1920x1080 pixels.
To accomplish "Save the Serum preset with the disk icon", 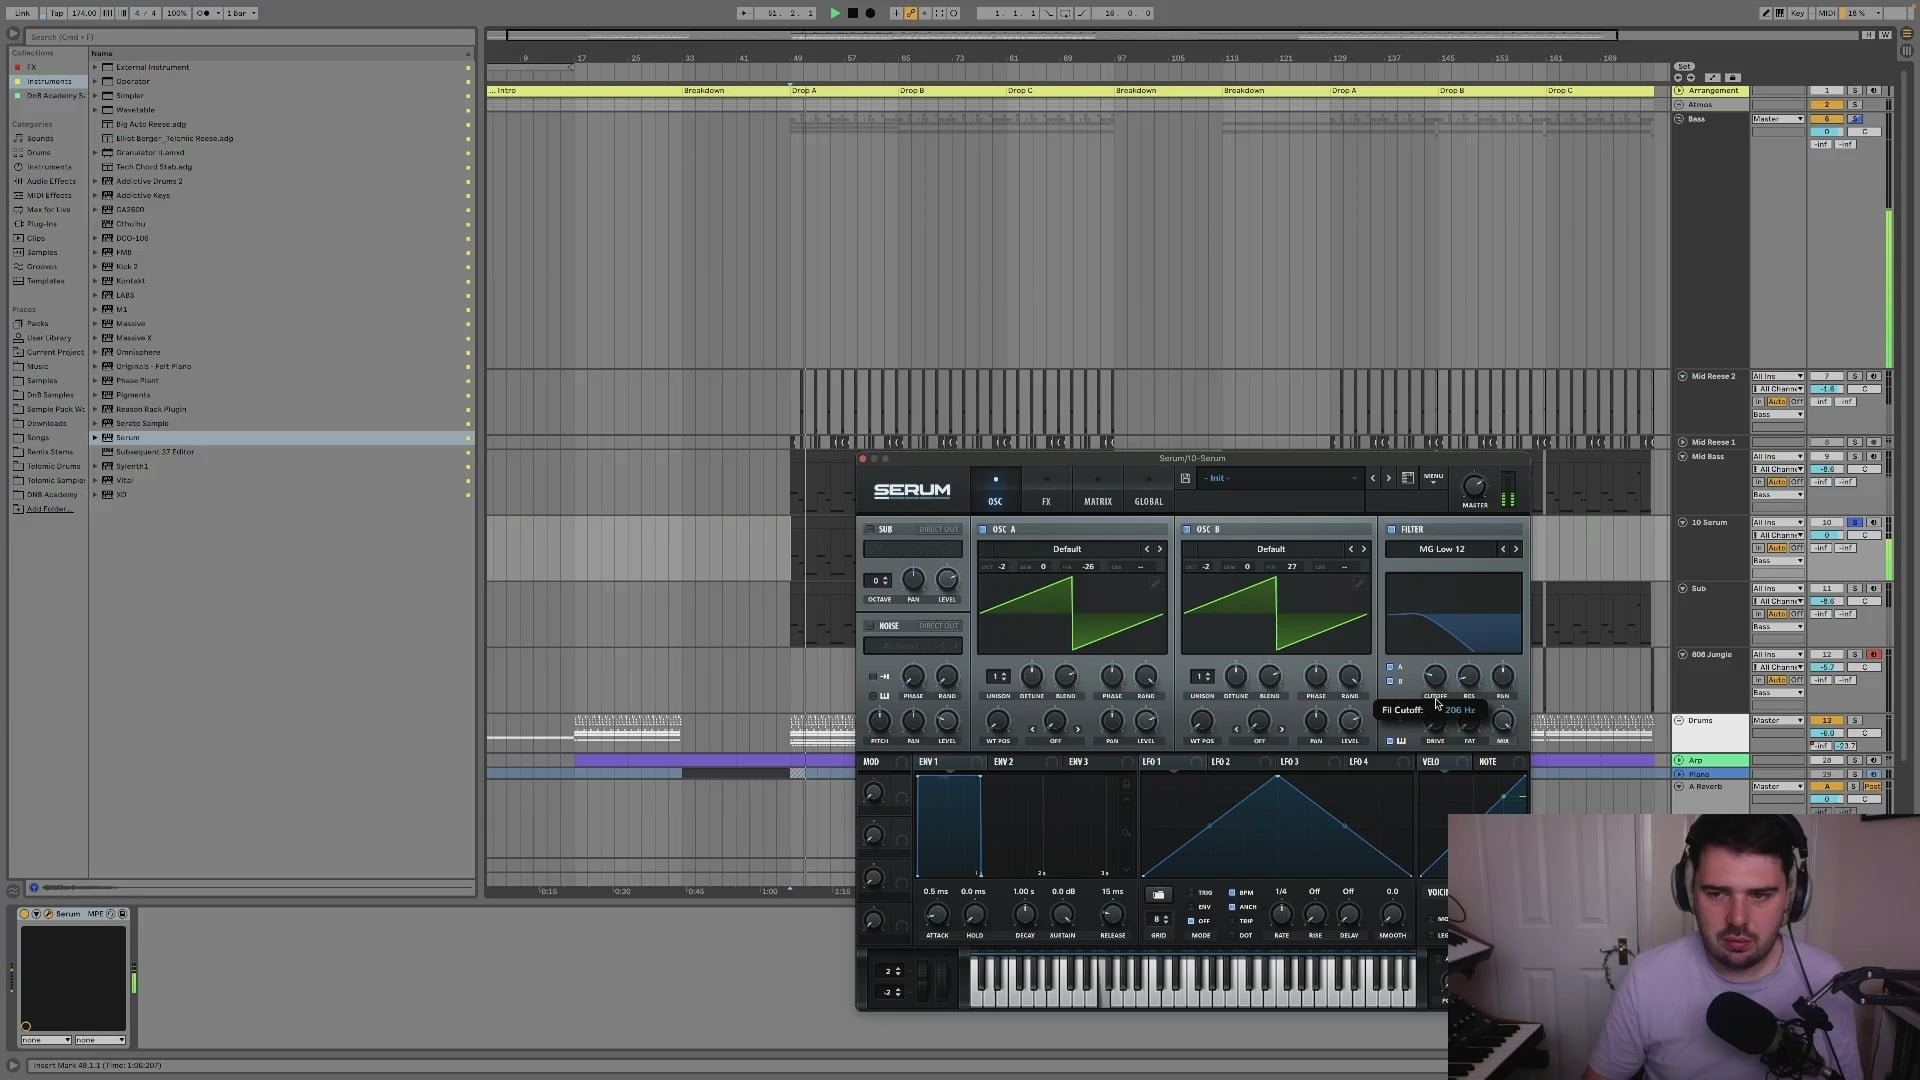I will click(x=1185, y=478).
